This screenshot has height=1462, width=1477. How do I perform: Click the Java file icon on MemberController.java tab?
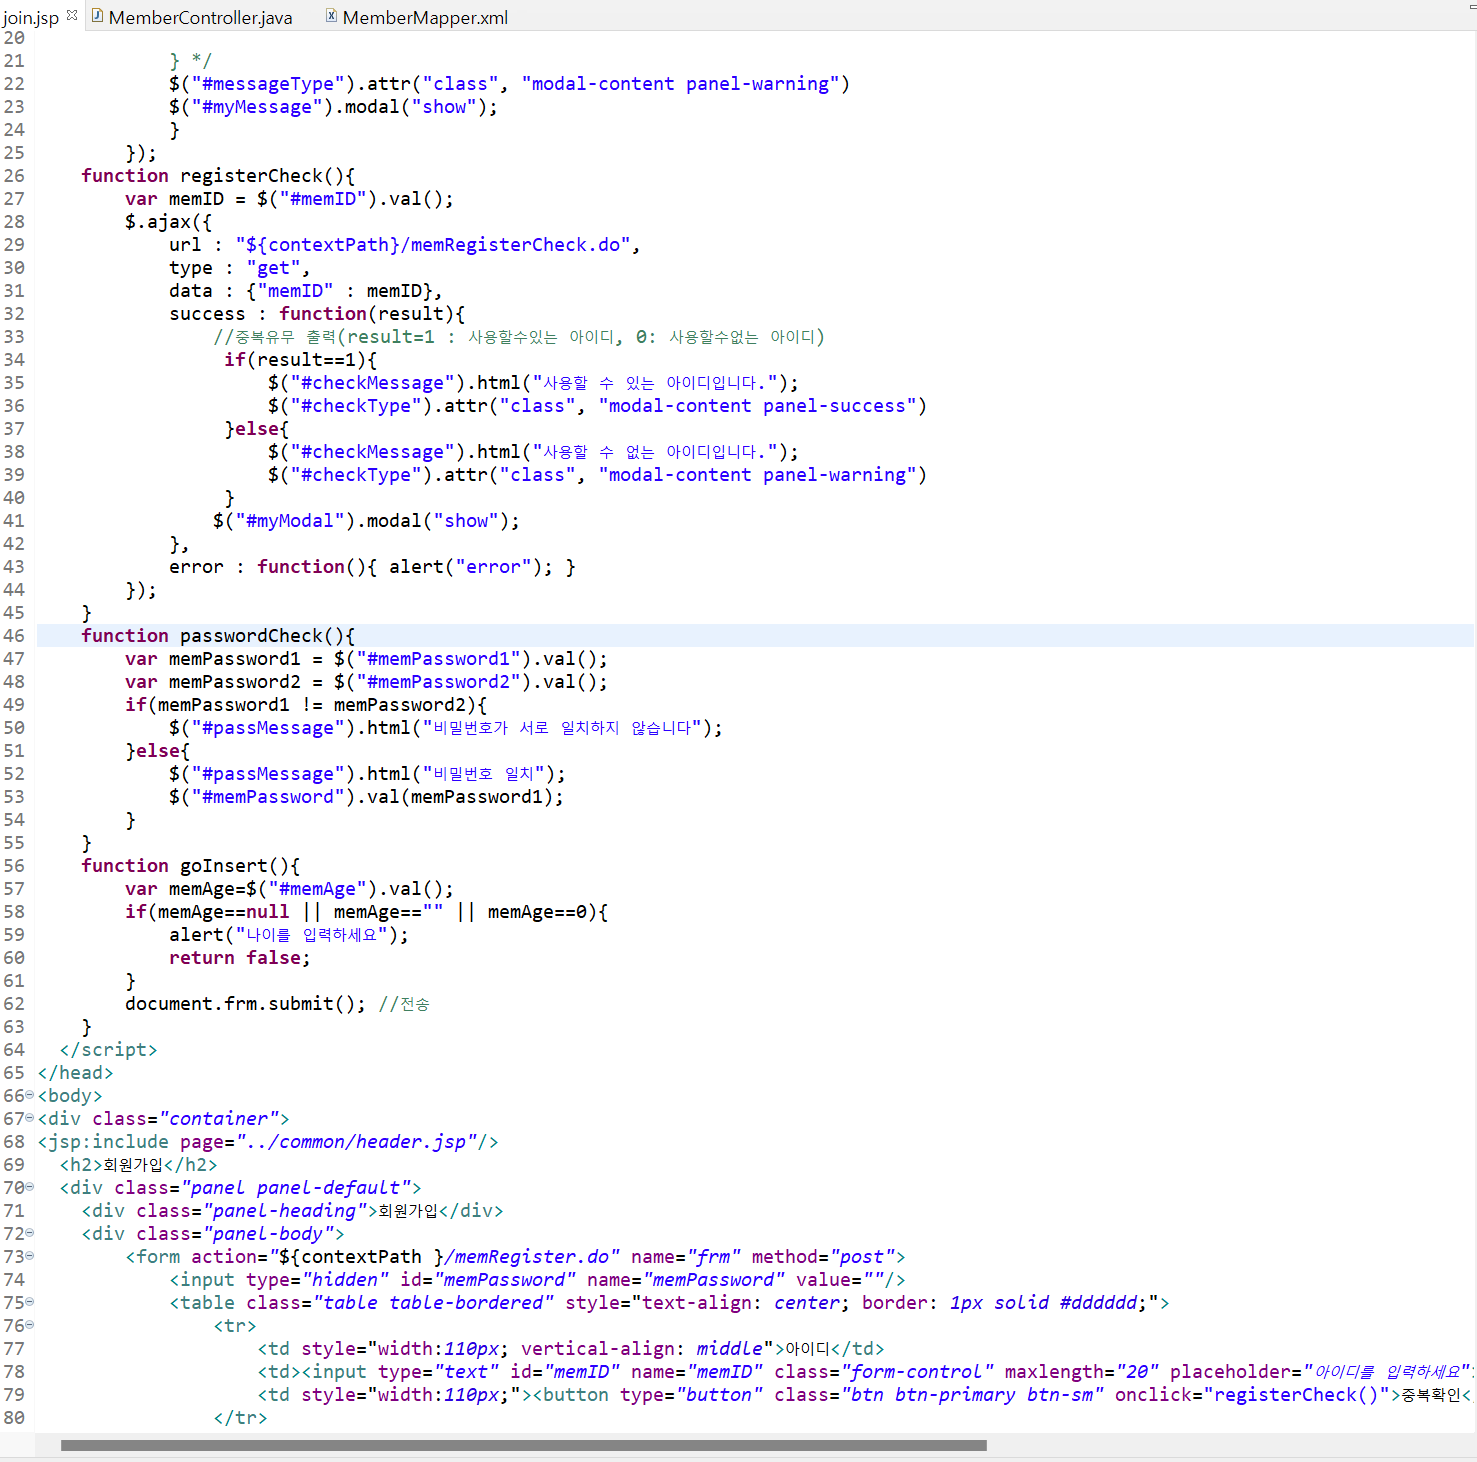pyautogui.click(x=97, y=16)
